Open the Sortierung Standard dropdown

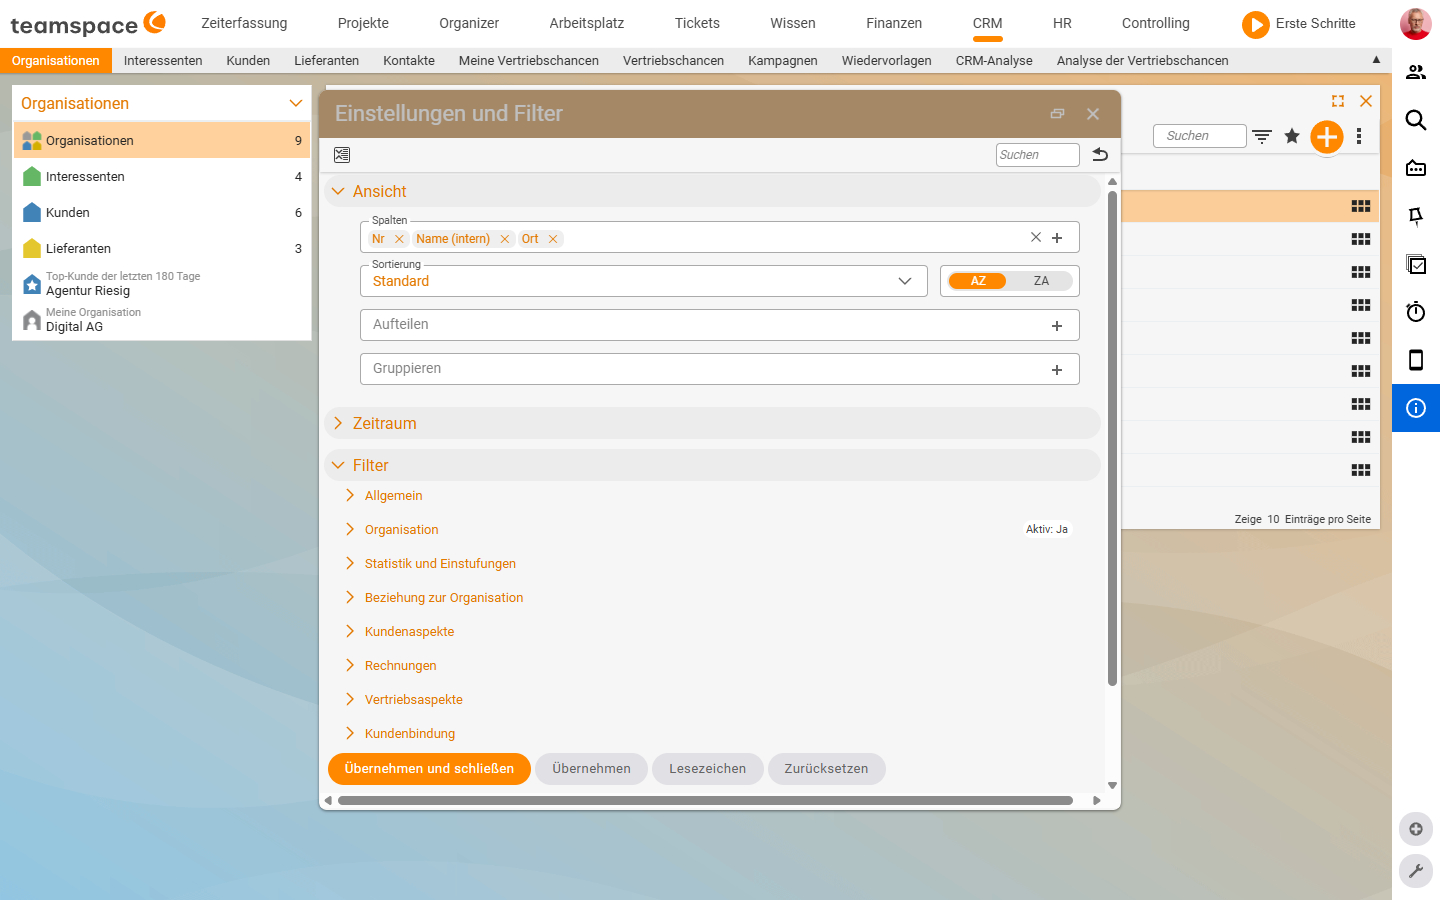click(x=643, y=281)
